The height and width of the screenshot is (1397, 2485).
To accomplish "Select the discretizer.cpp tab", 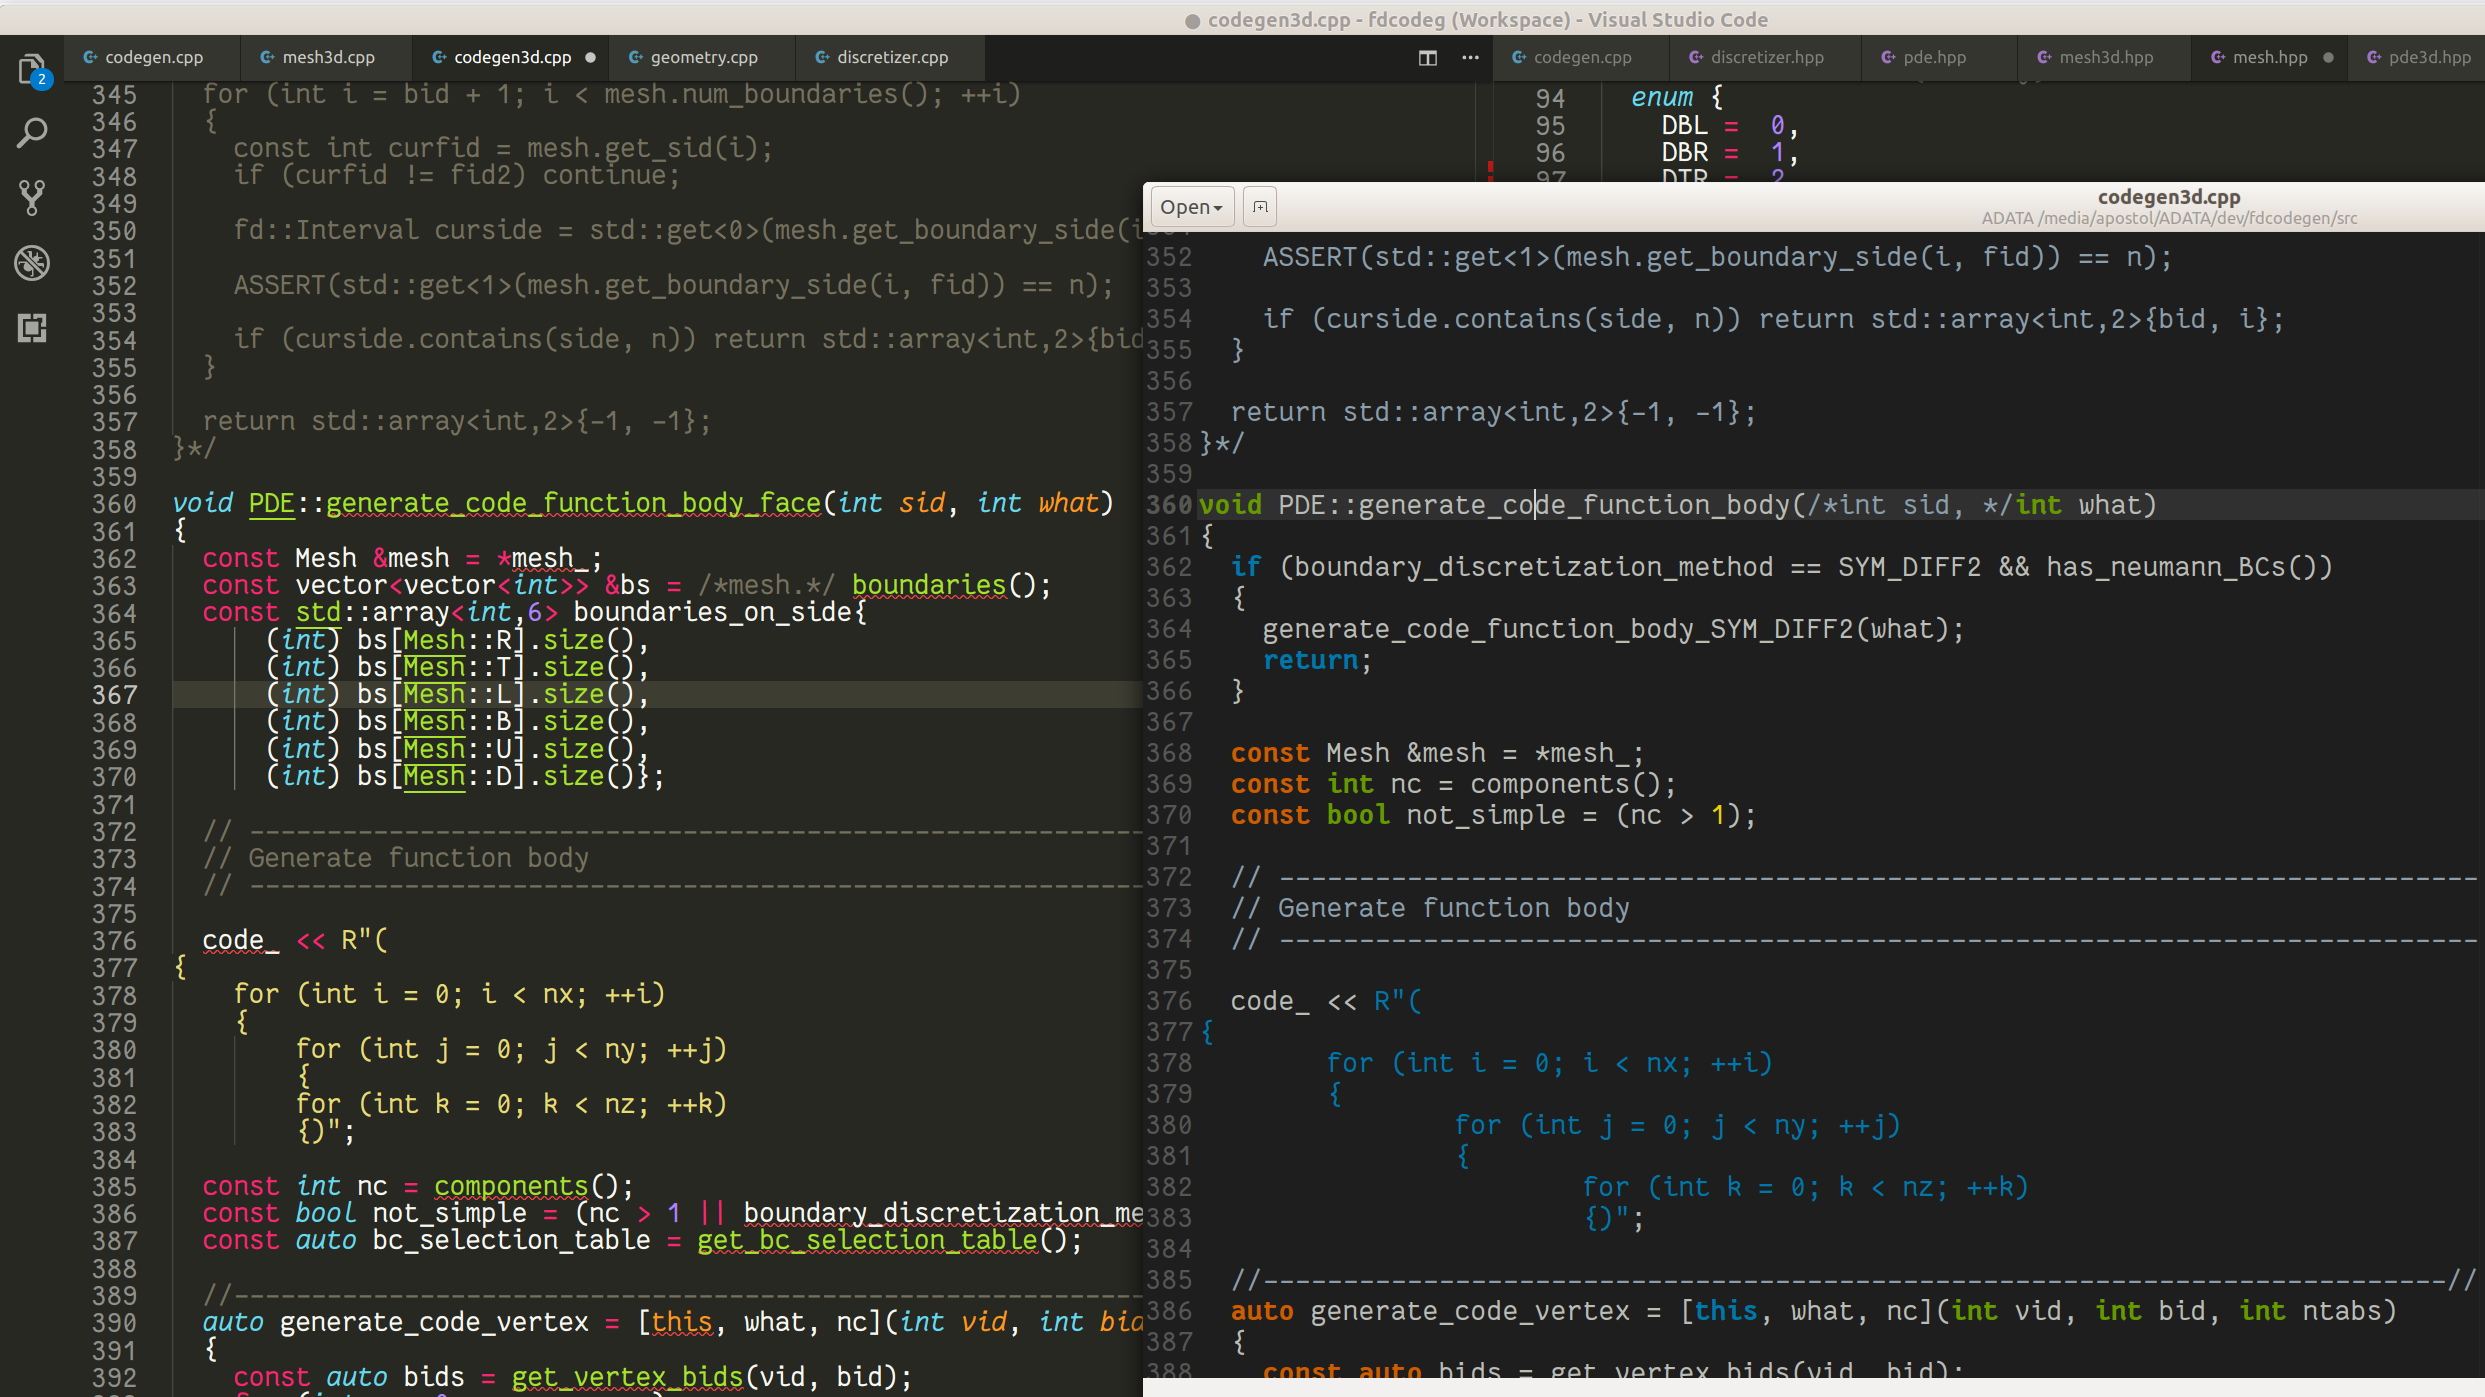I will tap(892, 58).
